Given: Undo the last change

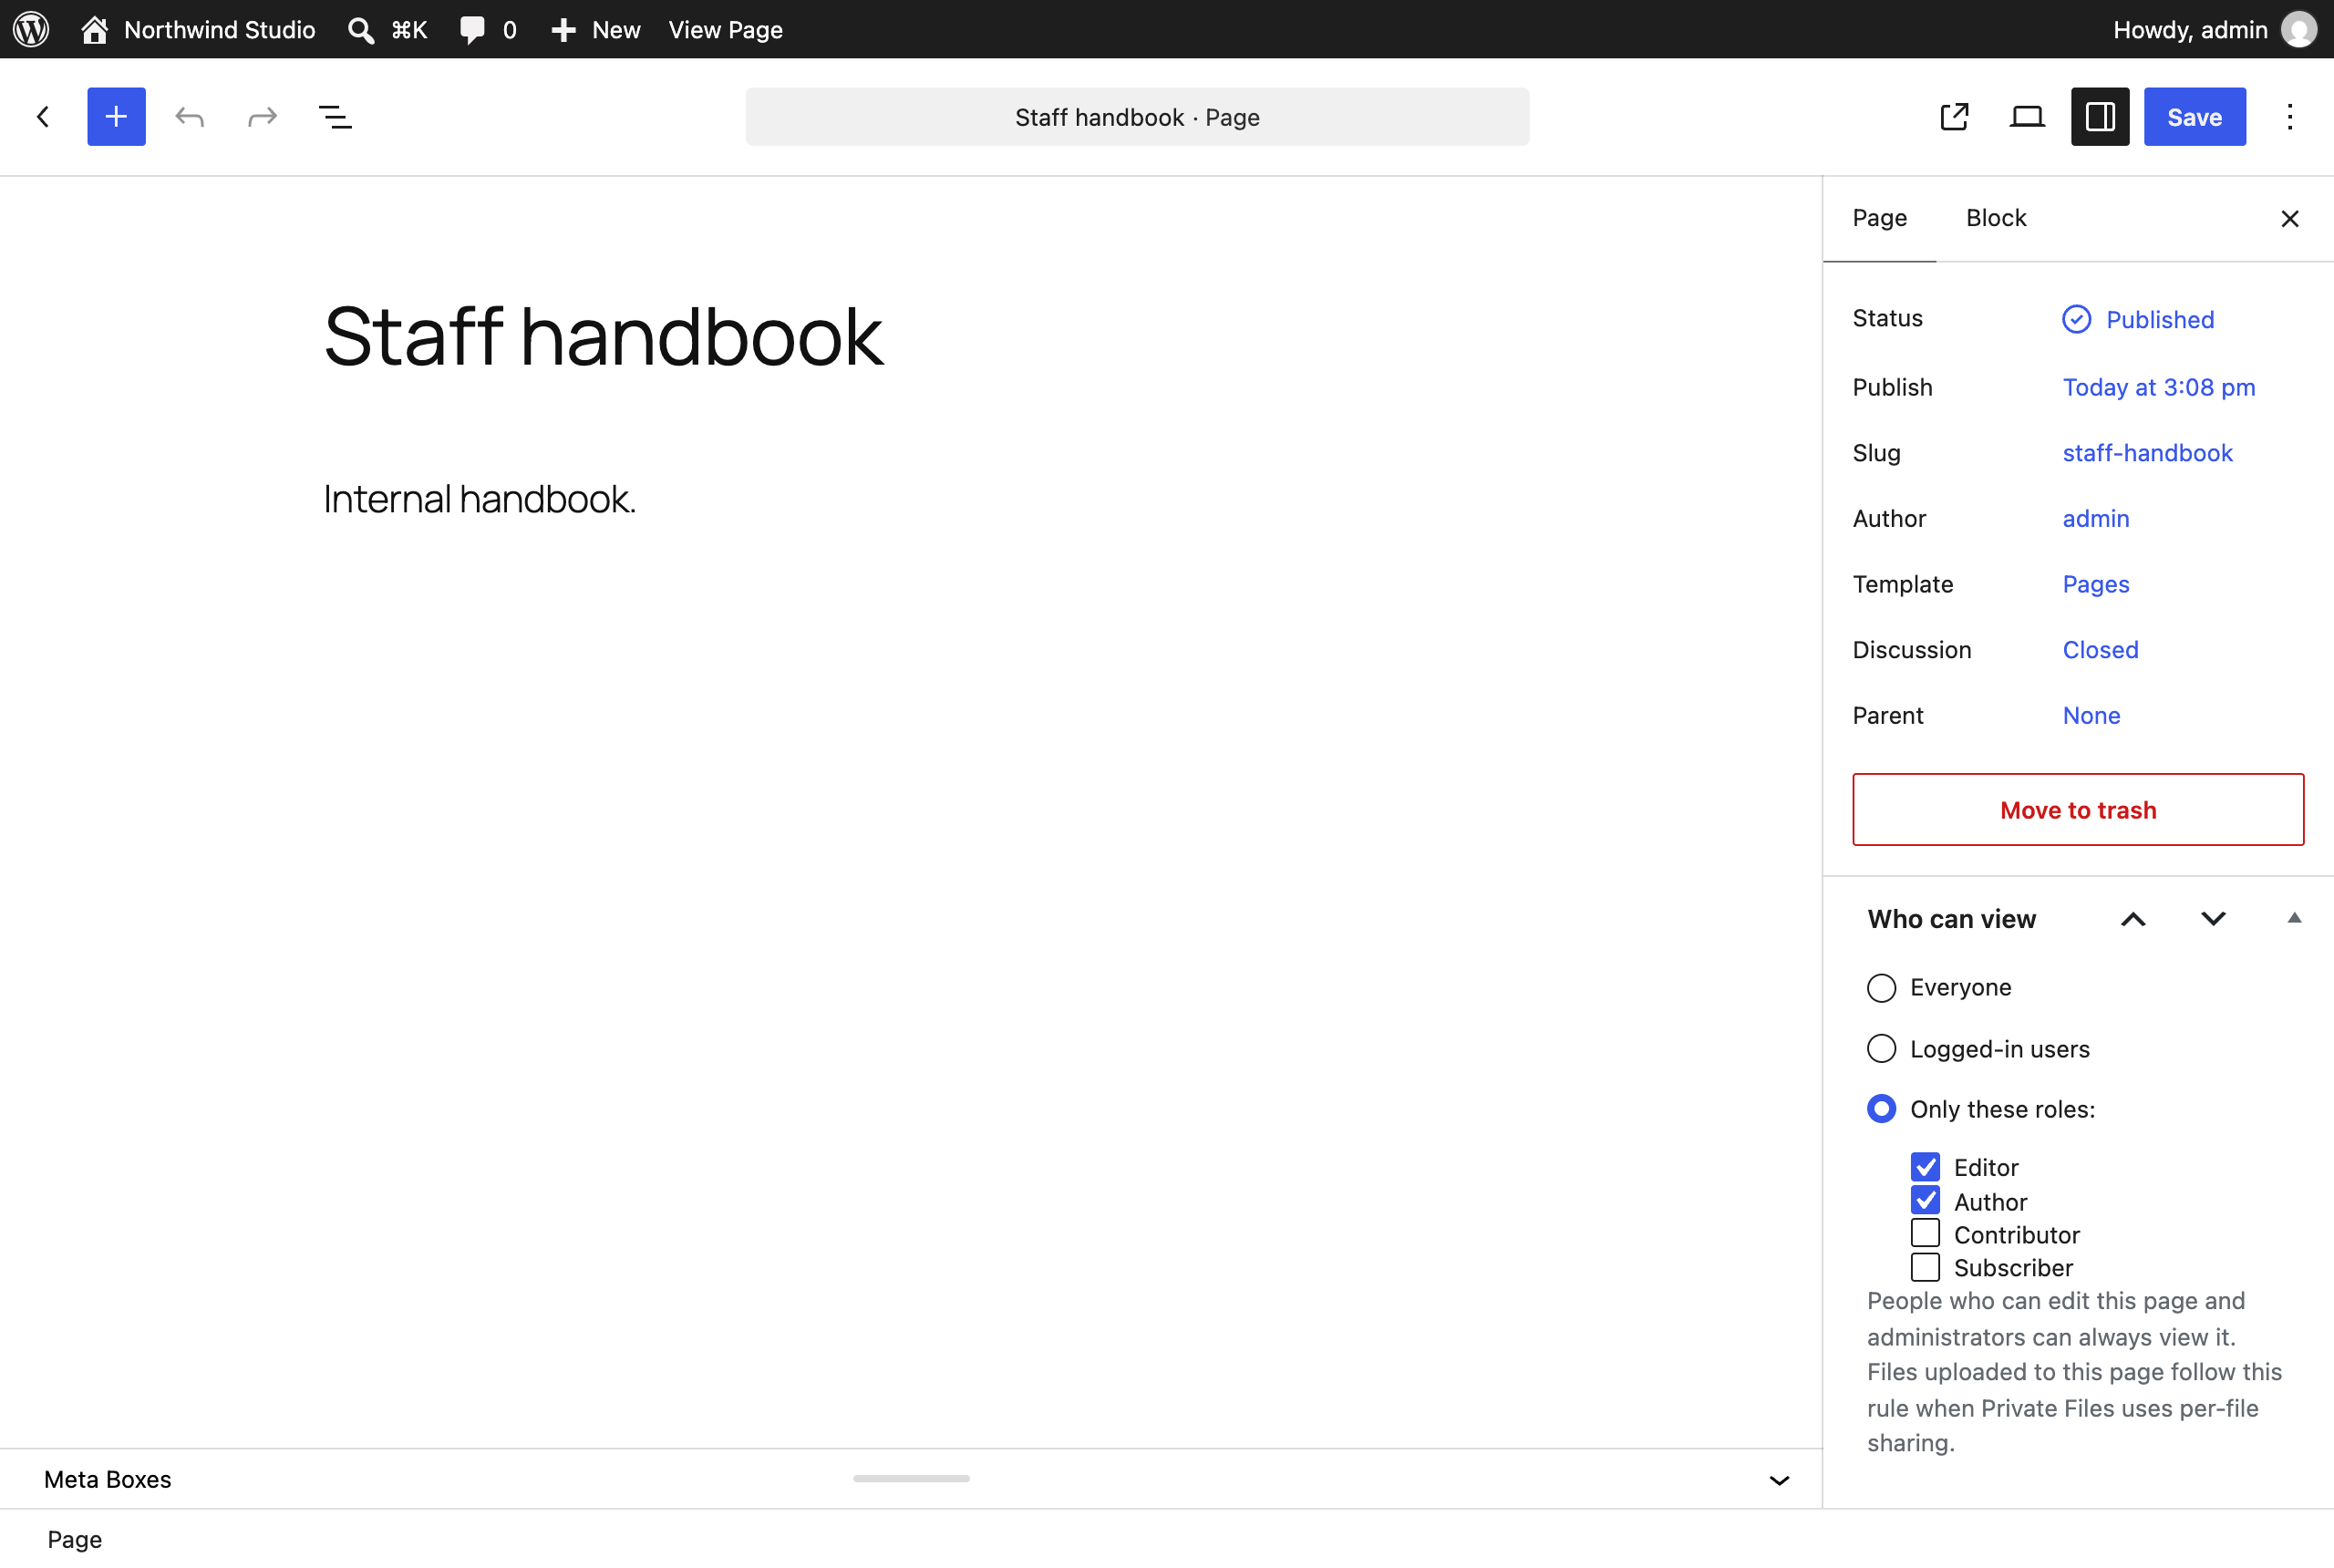Looking at the screenshot, I should click(189, 117).
